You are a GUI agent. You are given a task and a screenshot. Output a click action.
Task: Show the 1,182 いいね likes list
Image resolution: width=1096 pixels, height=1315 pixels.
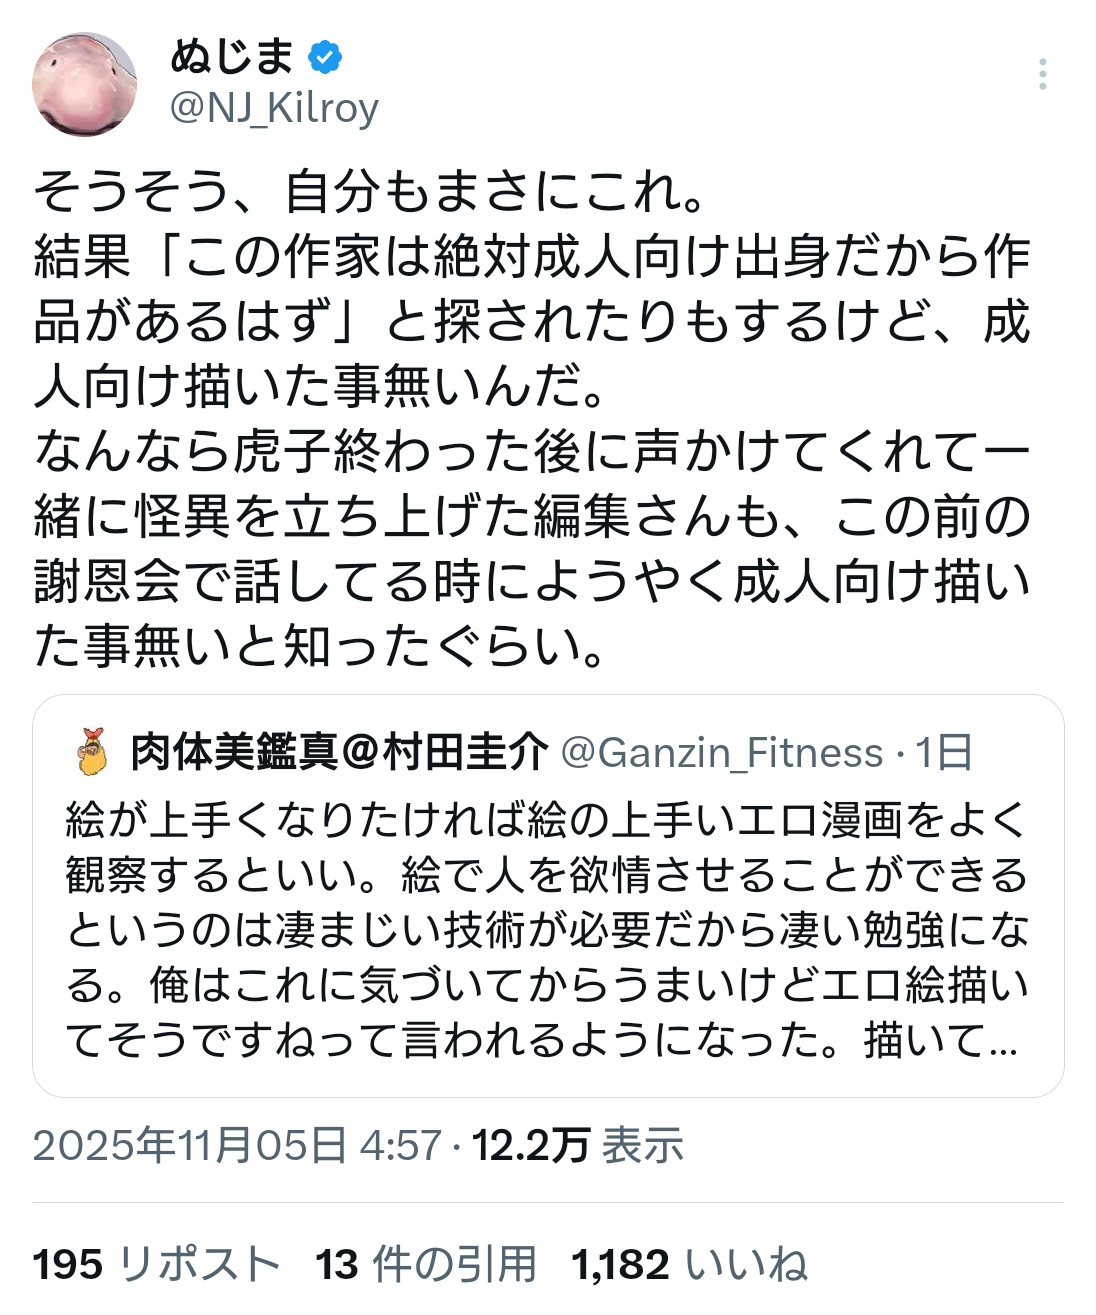[x=689, y=1265]
